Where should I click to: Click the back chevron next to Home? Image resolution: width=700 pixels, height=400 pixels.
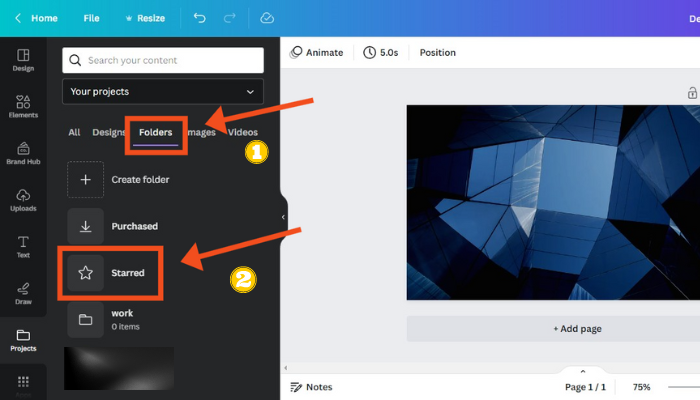[18, 18]
